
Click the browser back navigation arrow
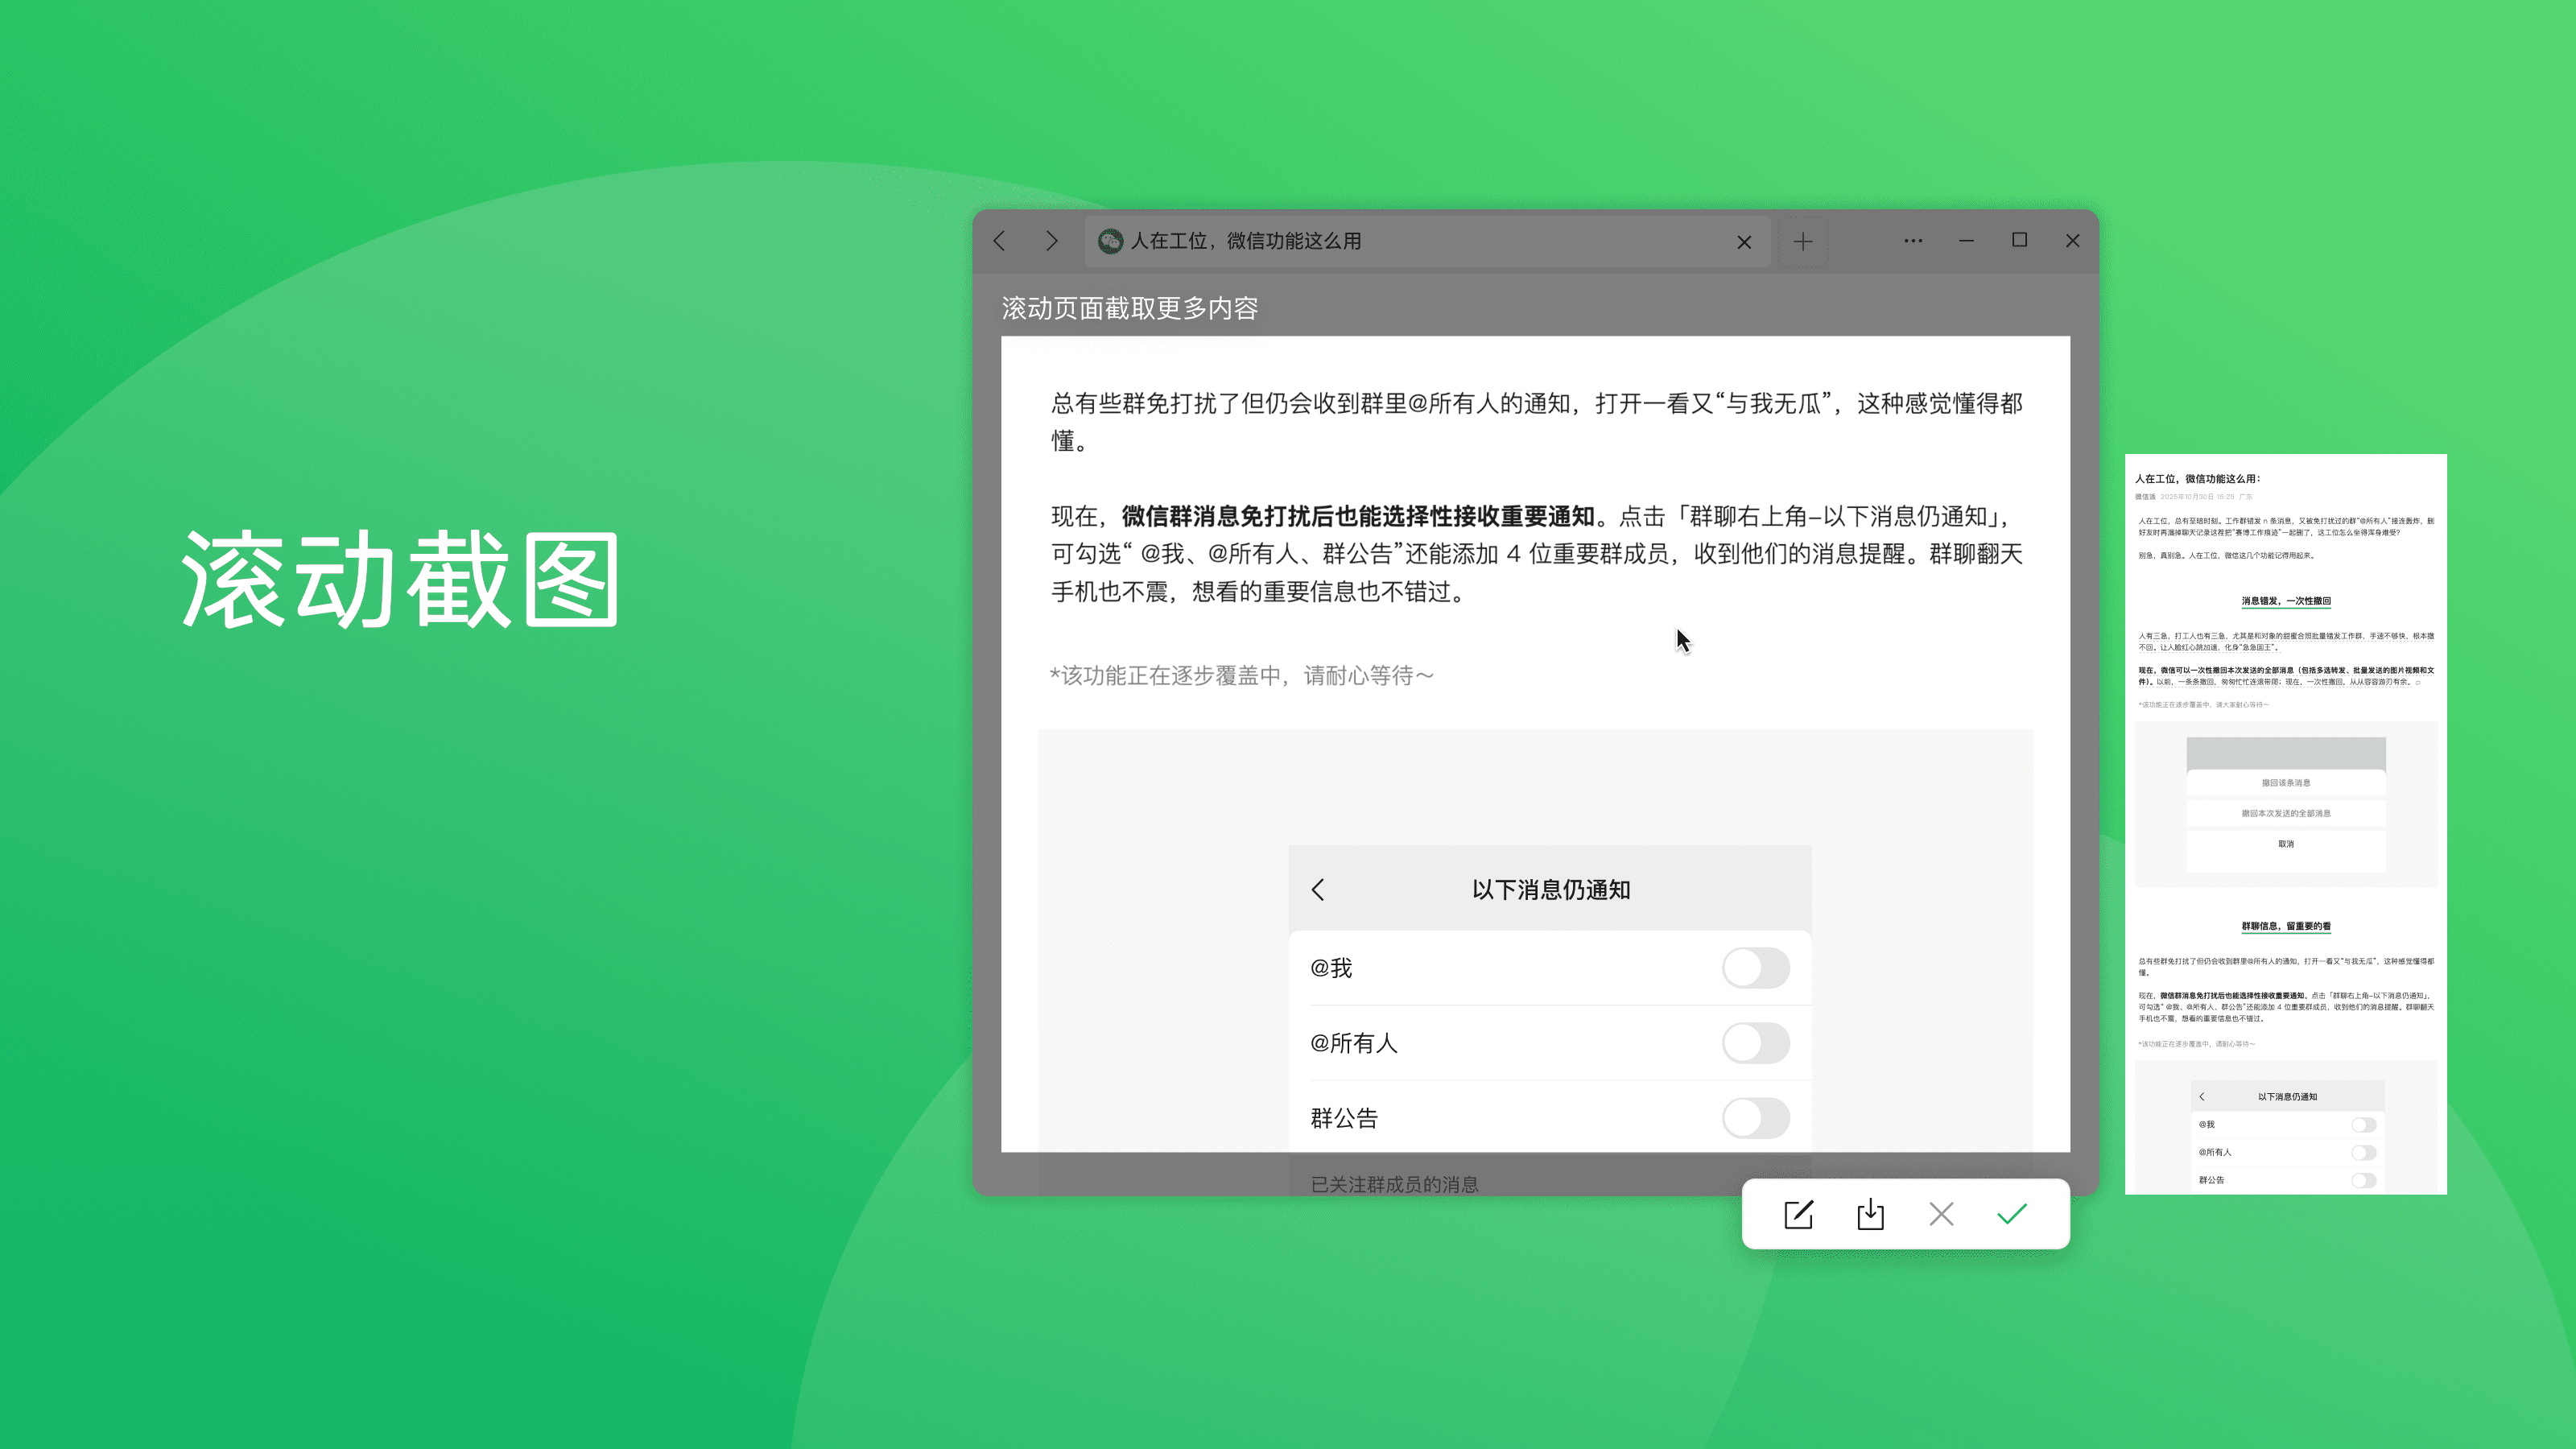pyautogui.click(x=1000, y=241)
